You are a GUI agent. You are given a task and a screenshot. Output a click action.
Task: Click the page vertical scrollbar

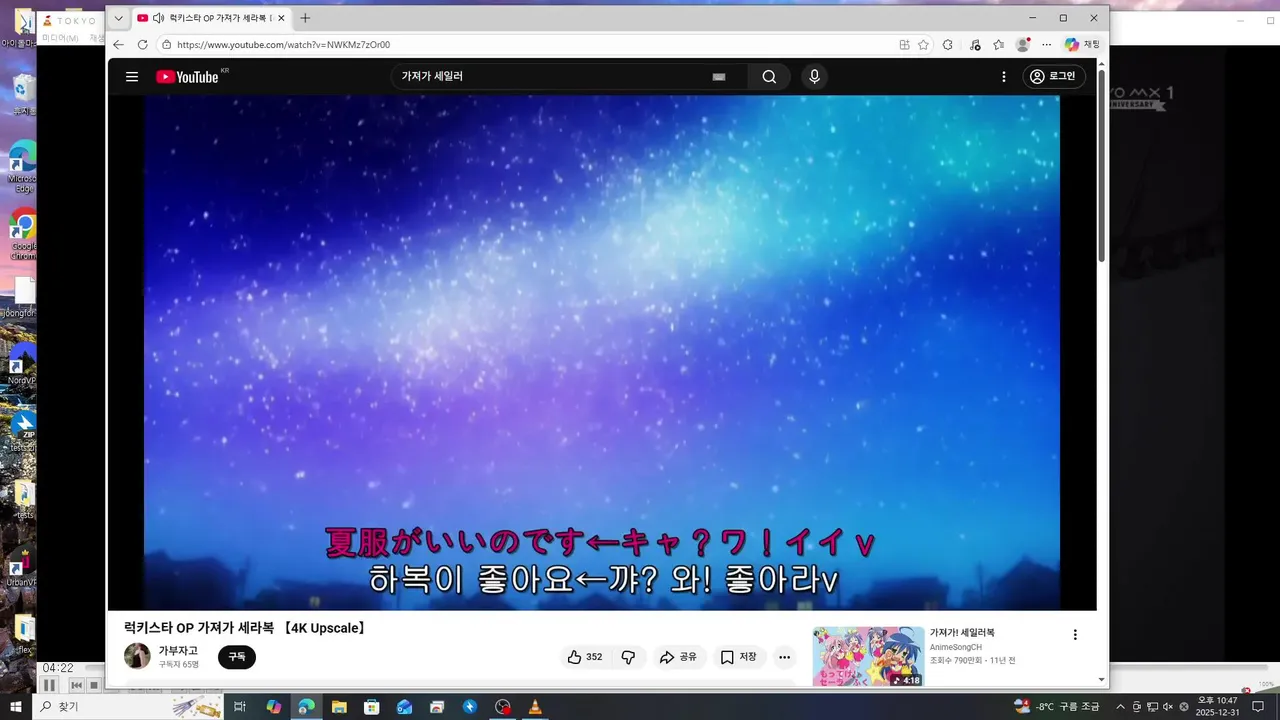point(1102,165)
